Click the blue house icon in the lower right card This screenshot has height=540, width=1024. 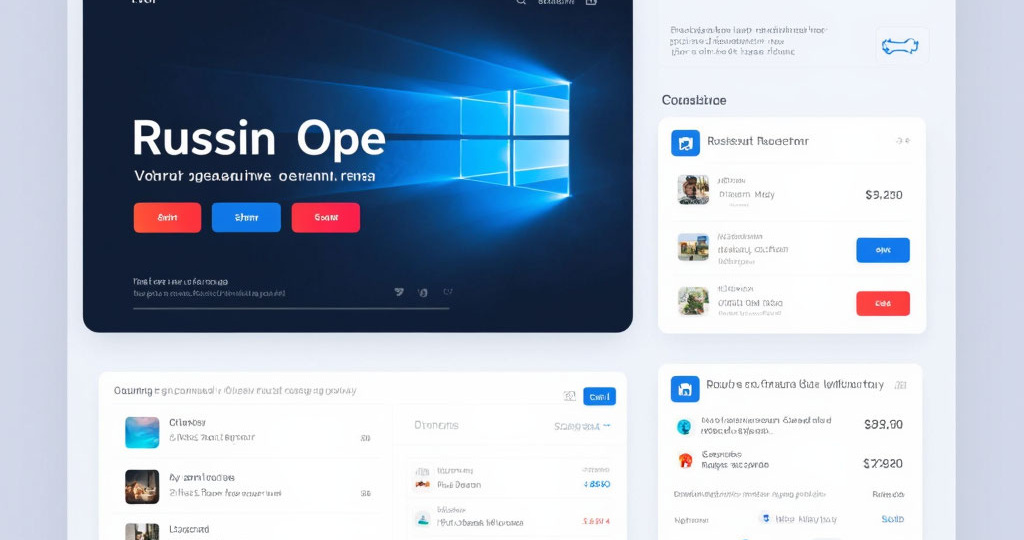tap(685, 389)
